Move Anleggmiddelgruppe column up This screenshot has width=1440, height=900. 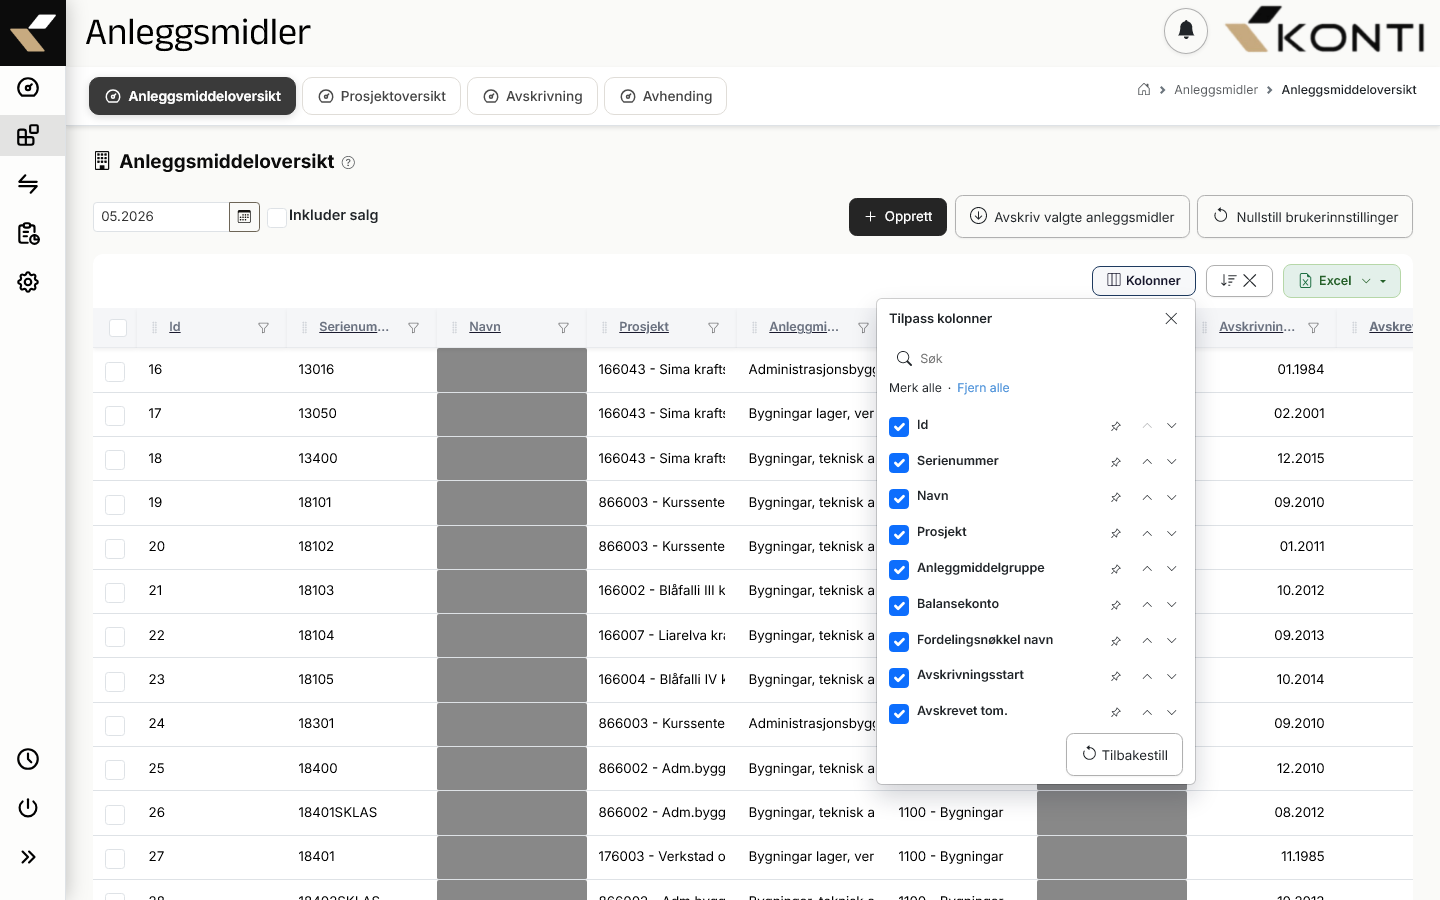tap(1147, 569)
